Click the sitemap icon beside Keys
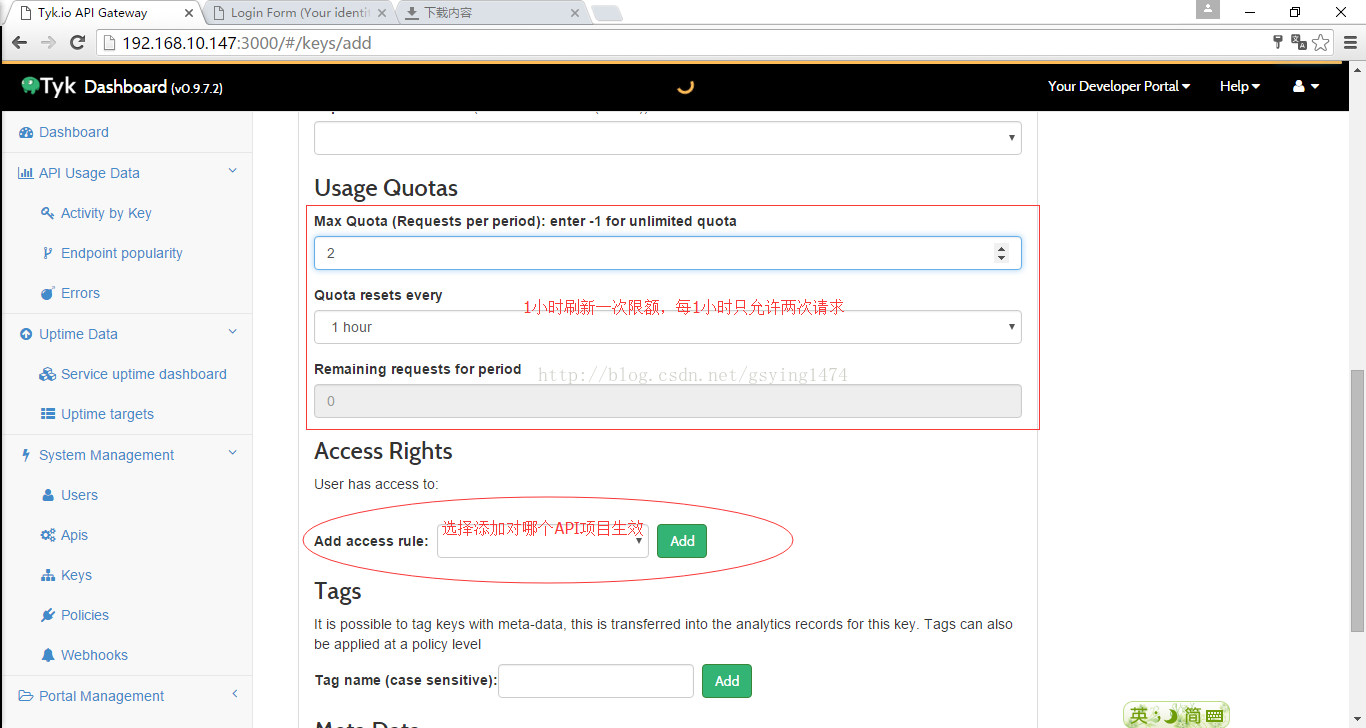This screenshot has width=1366, height=728. coord(47,575)
